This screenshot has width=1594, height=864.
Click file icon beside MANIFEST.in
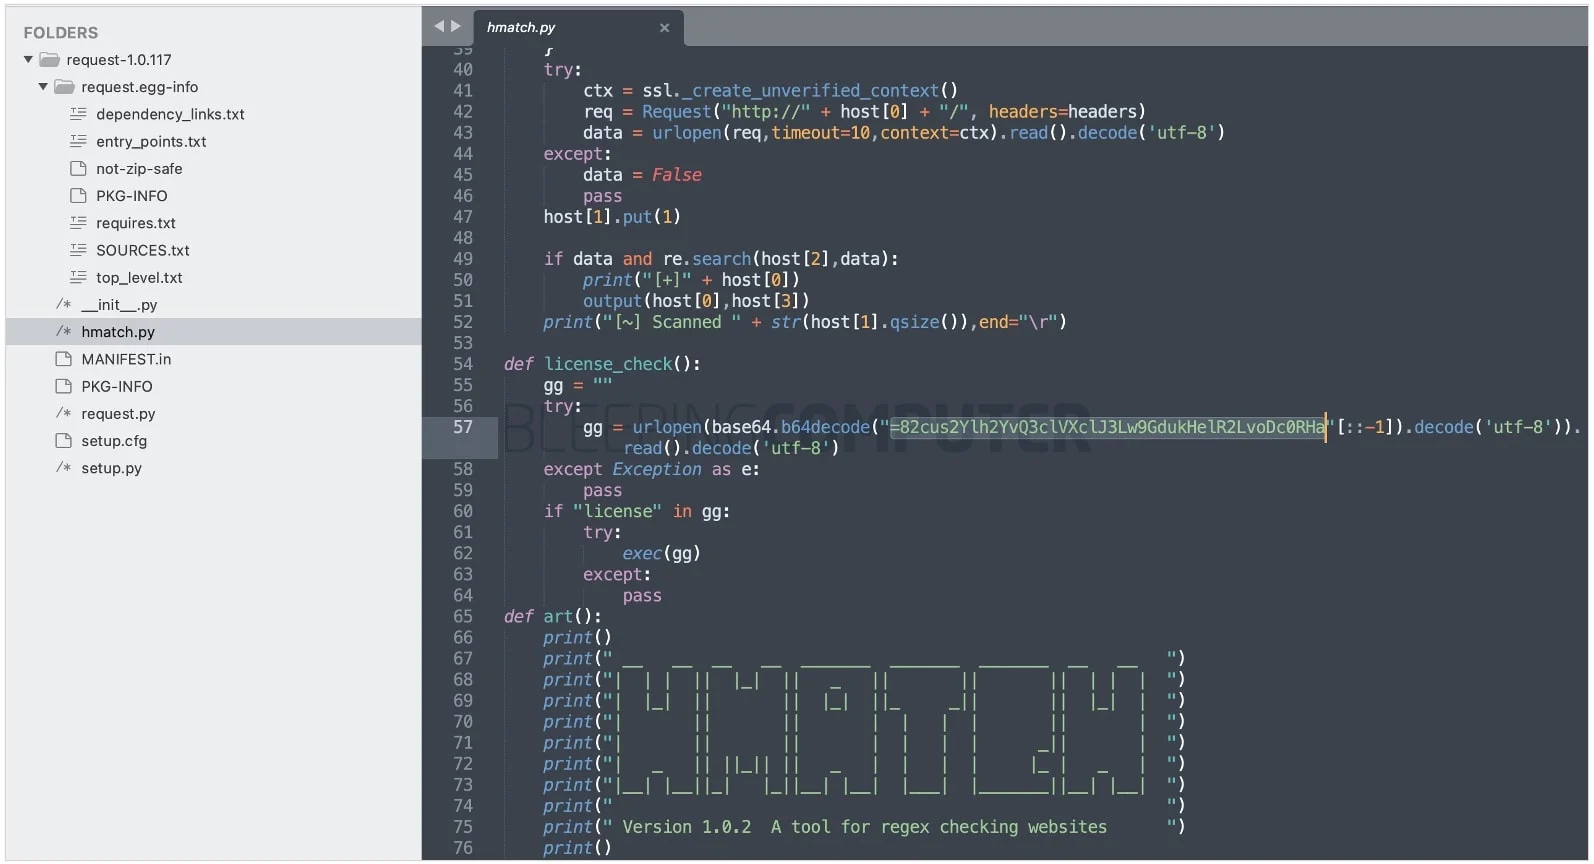63,359
